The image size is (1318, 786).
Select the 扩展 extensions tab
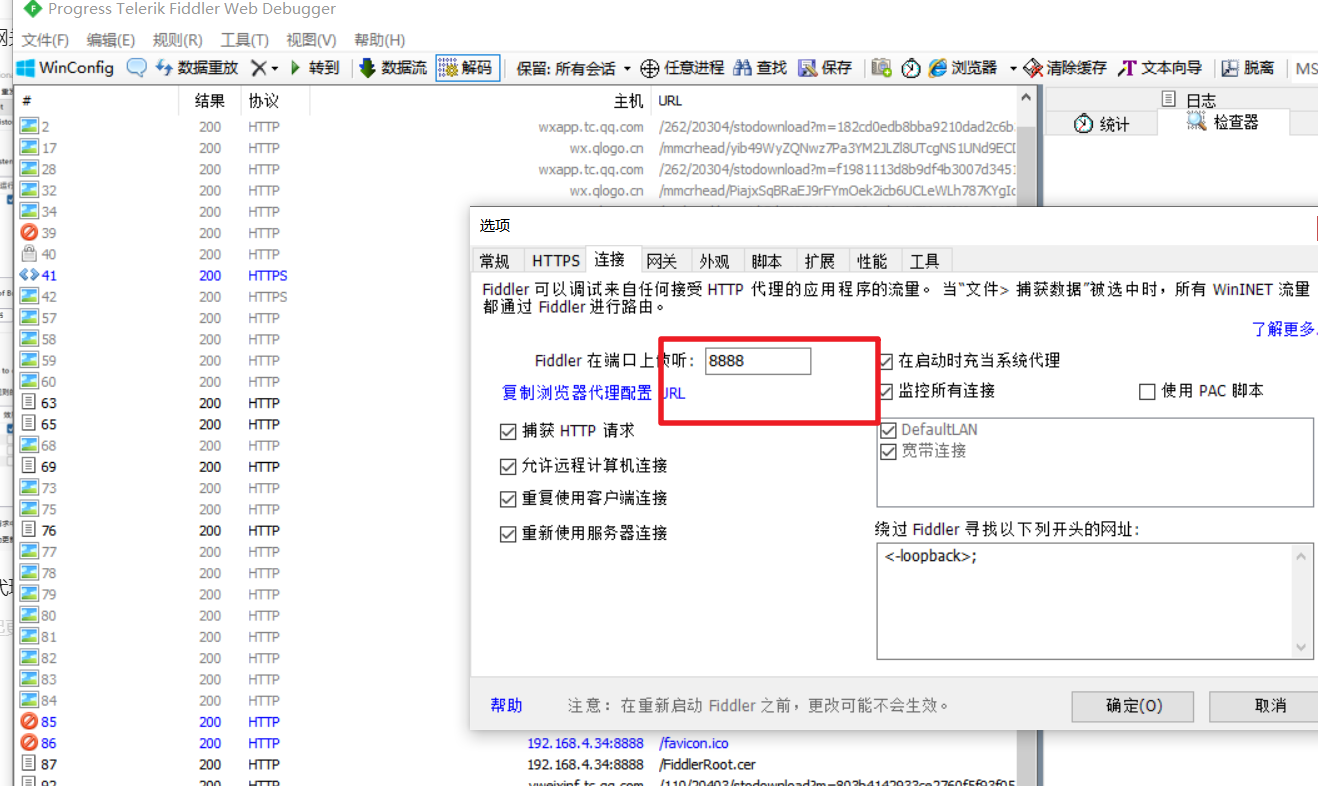pyautogui.click(x=819, y=261)
